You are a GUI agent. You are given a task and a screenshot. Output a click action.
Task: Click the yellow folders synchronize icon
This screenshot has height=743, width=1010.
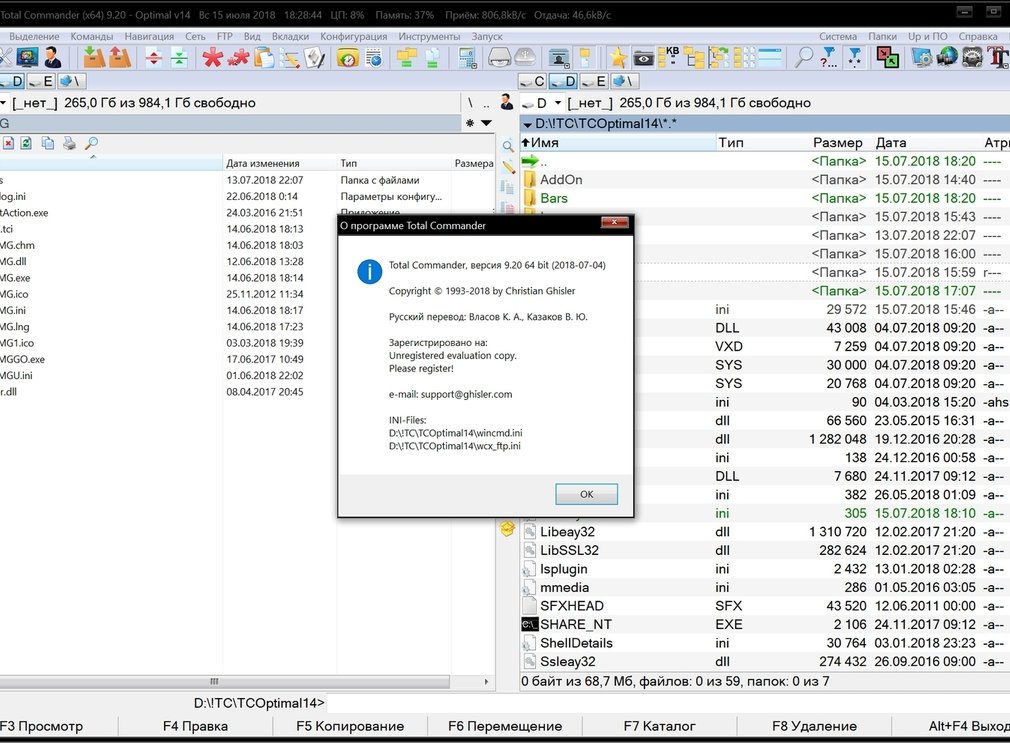(x=406, y=58)
